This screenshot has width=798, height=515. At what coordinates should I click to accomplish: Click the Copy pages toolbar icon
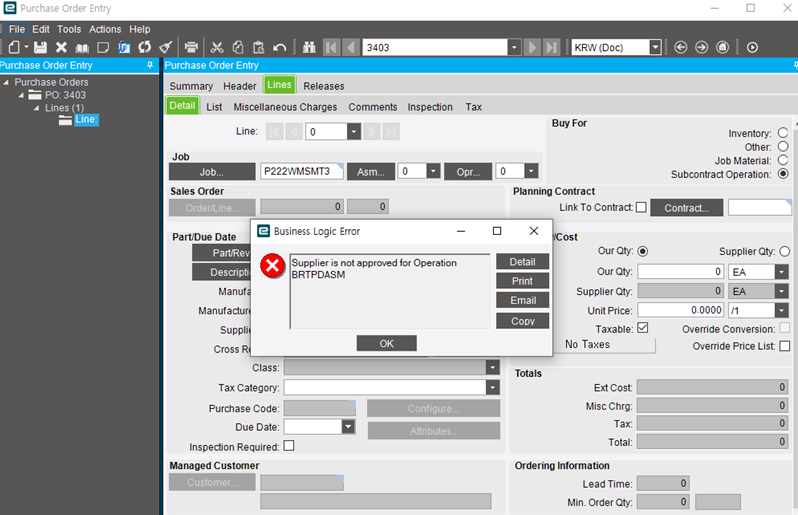238,47
